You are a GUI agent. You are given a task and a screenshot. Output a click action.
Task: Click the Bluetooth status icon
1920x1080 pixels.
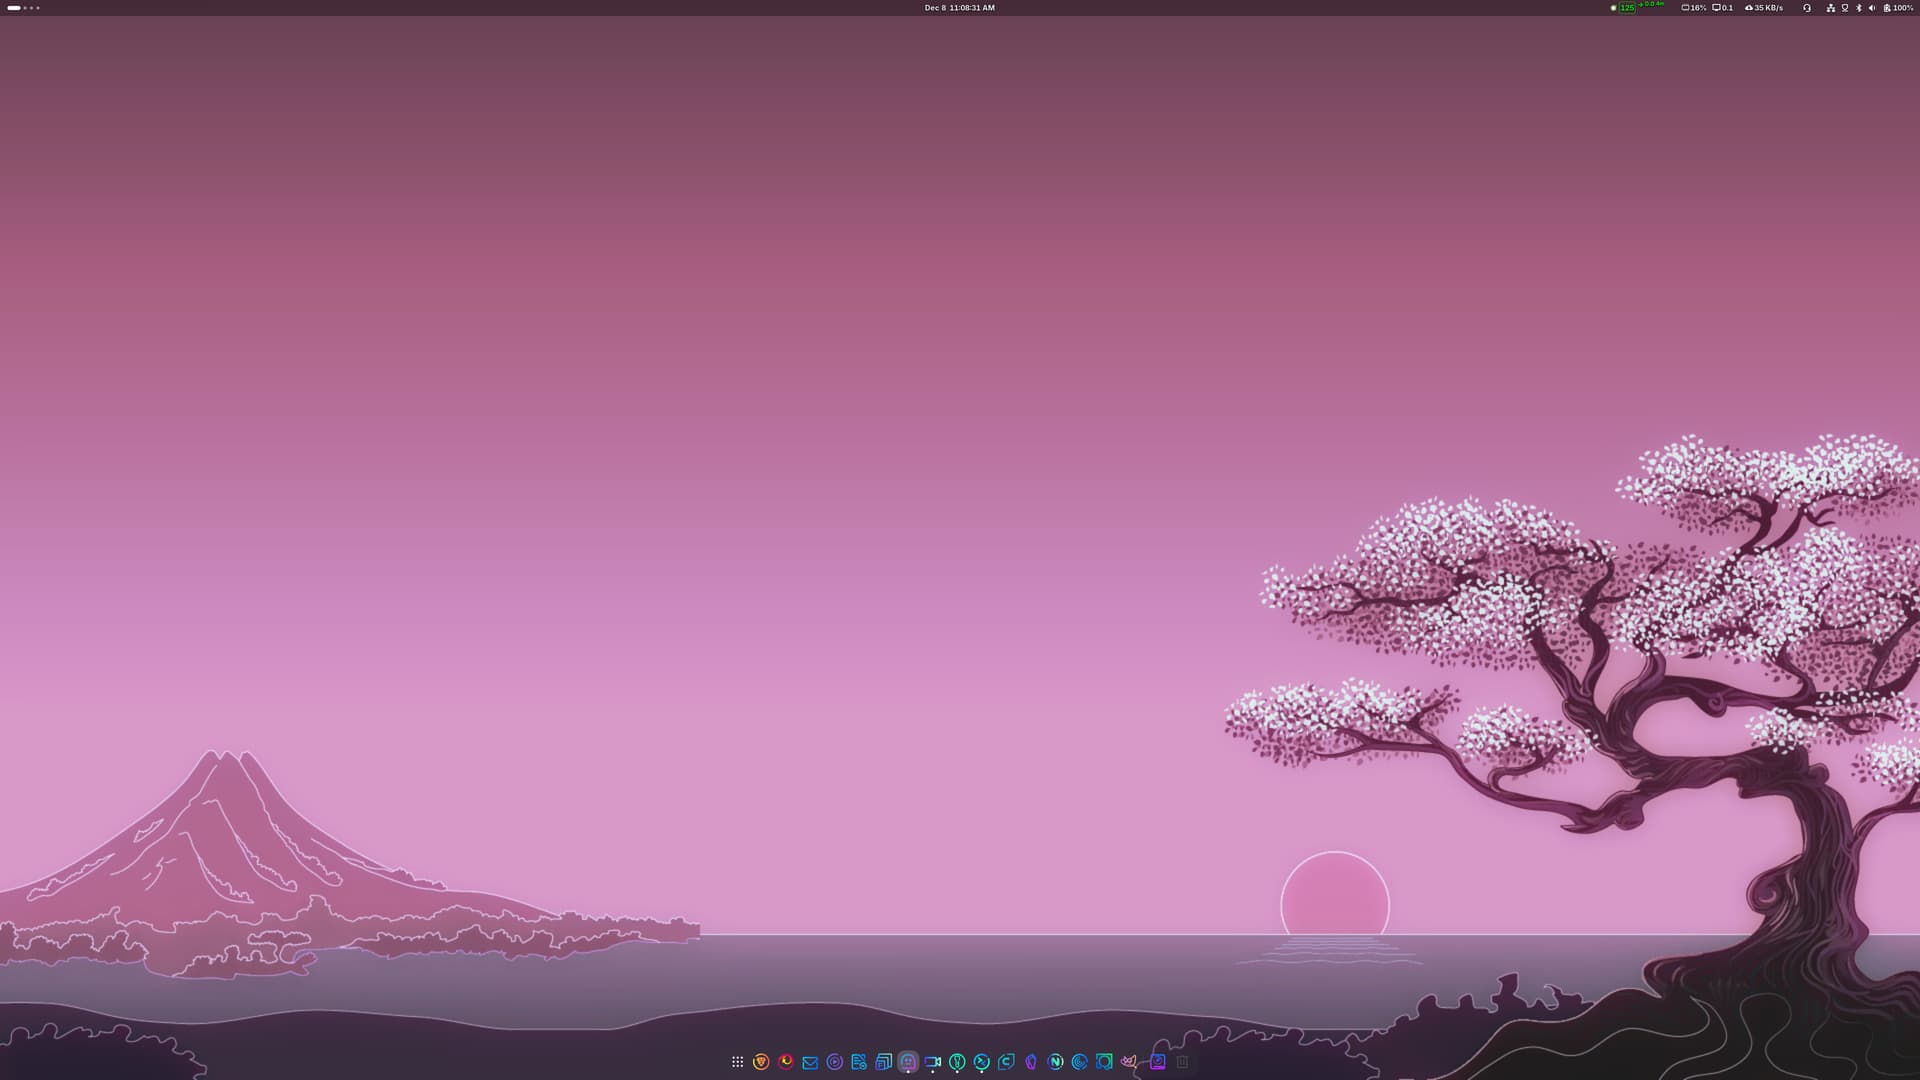1859,8
